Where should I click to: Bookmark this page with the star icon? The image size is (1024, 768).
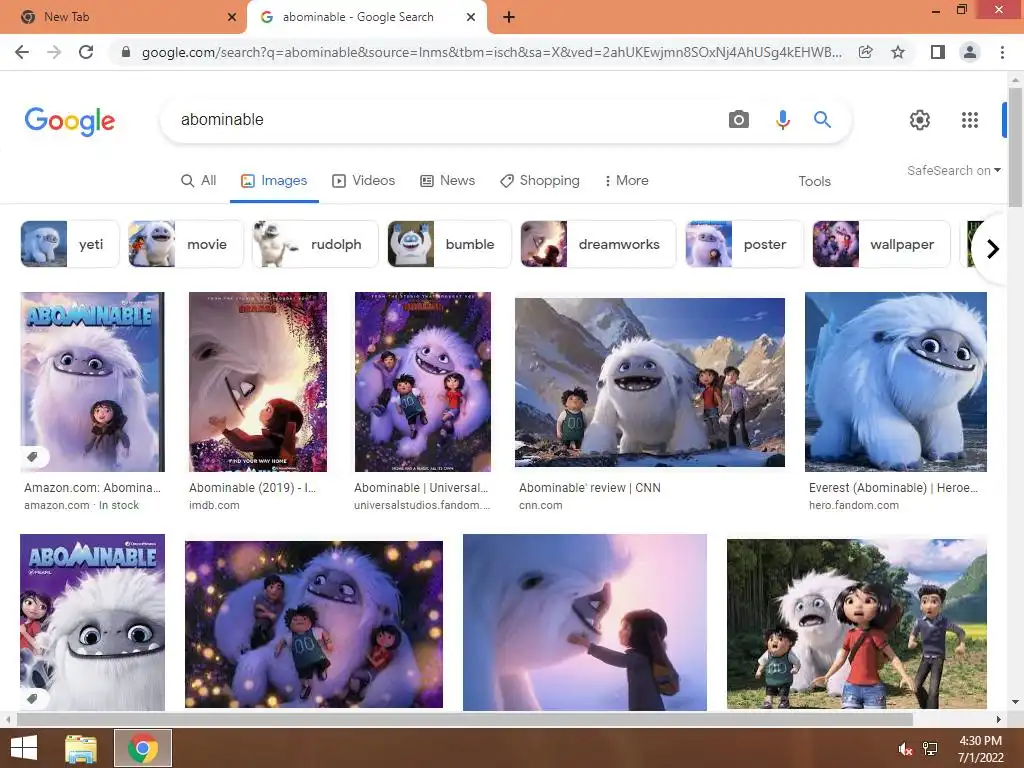[x=898, y=52]
